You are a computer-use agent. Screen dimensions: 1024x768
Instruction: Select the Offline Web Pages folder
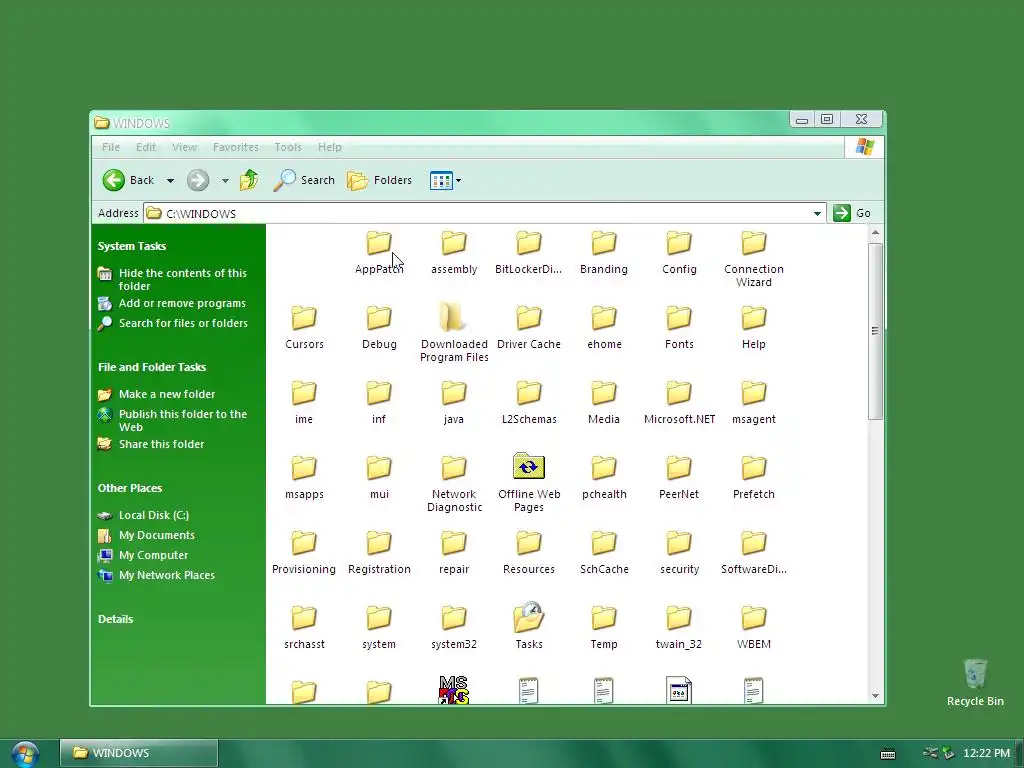tap(529, 483)
